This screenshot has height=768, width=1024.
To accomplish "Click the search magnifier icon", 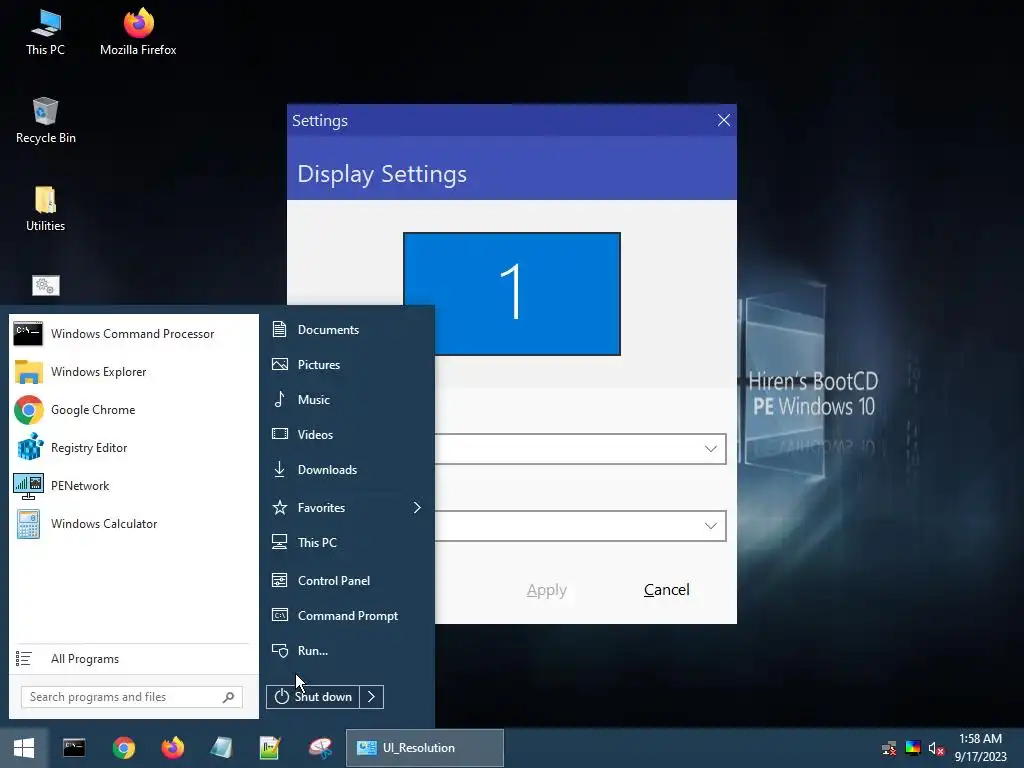I will [229, 697].
